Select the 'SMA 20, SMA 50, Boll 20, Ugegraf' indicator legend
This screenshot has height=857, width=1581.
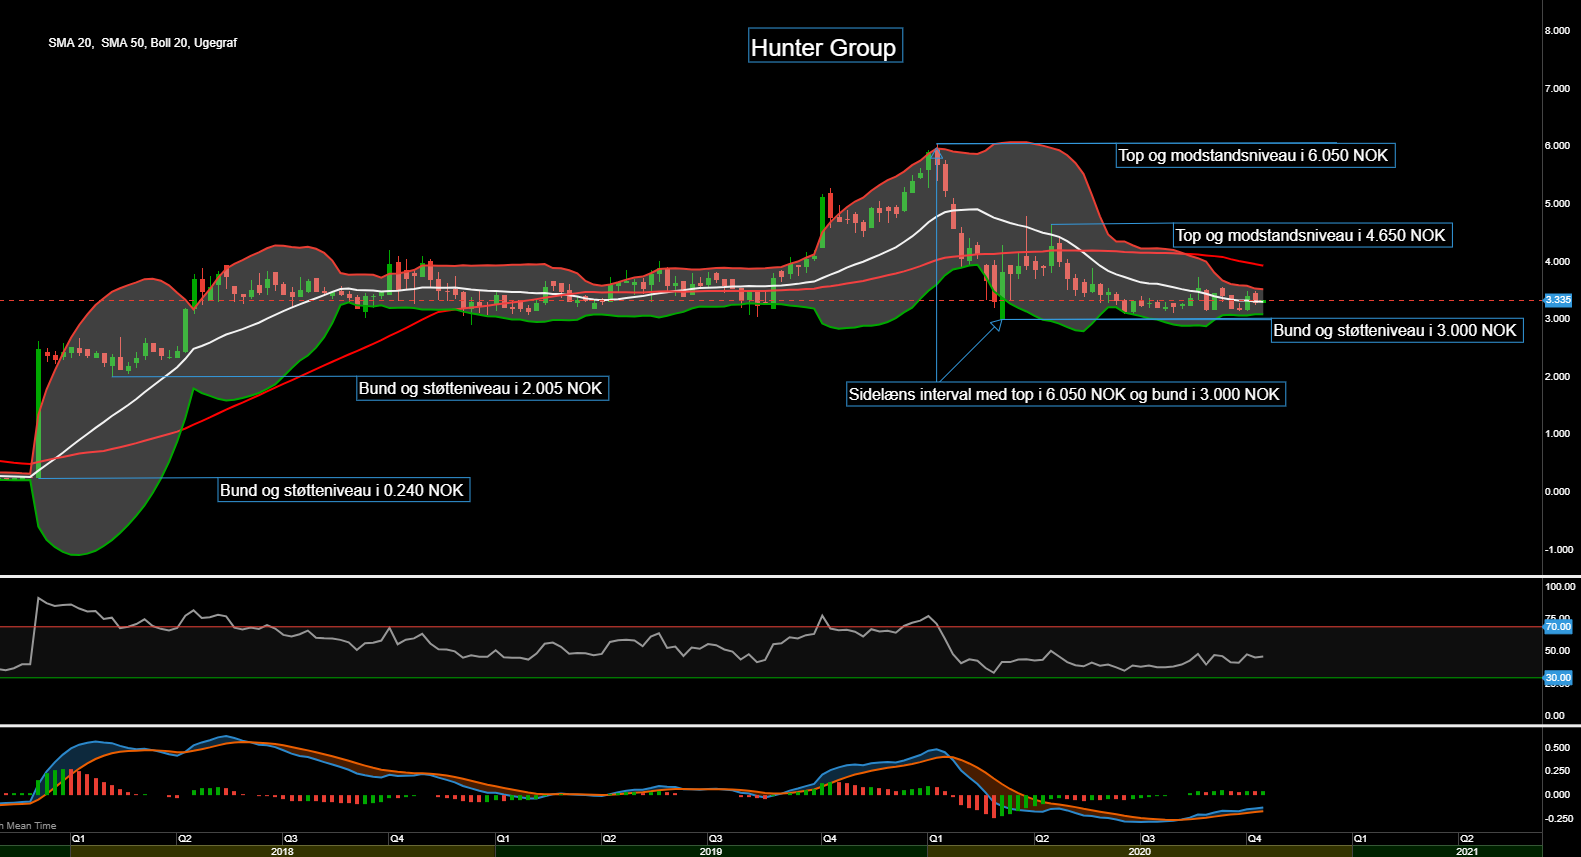(143, 43)
